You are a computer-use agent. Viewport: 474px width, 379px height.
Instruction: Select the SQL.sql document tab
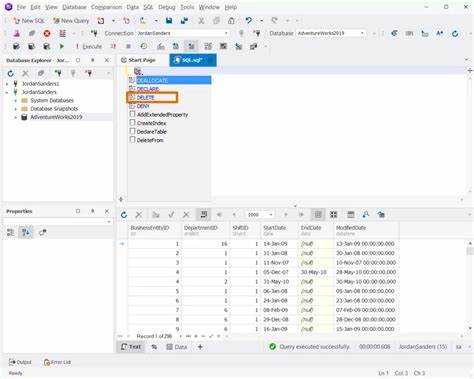coord(193,60)
